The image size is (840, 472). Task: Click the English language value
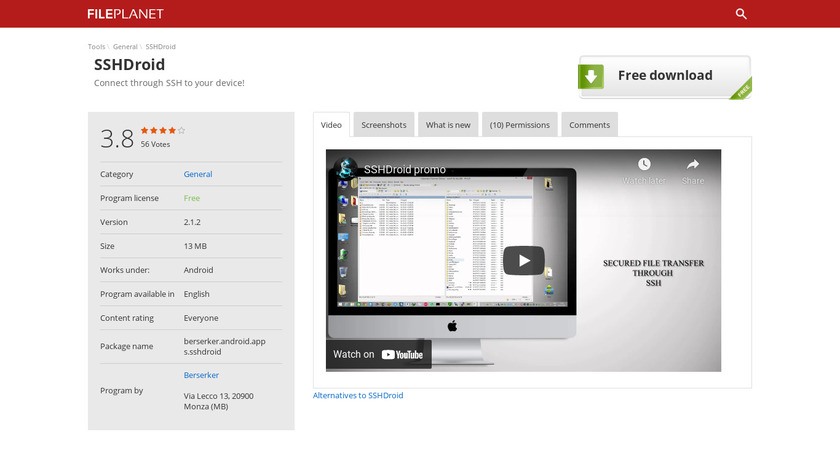pos(196,294)
